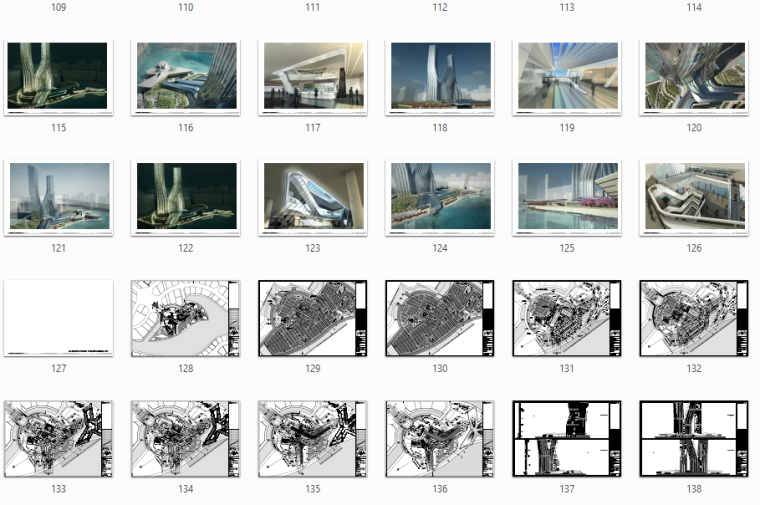Image resolution: width=760 pixels, height=505 pixels.
Task: Click page number label 122
Action: click(186, 248)
